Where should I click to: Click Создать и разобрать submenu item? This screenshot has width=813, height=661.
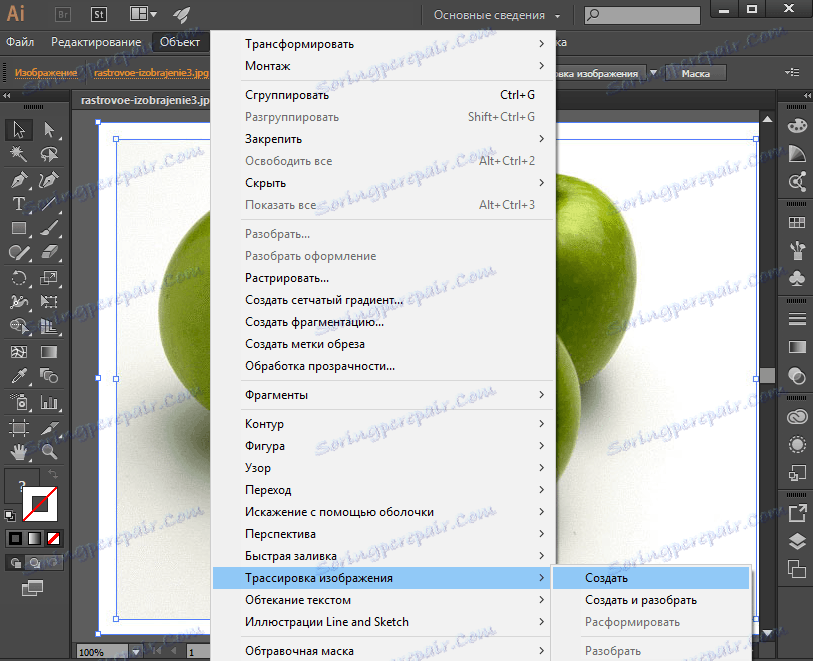pyautogui.click(x=651, y=600)
